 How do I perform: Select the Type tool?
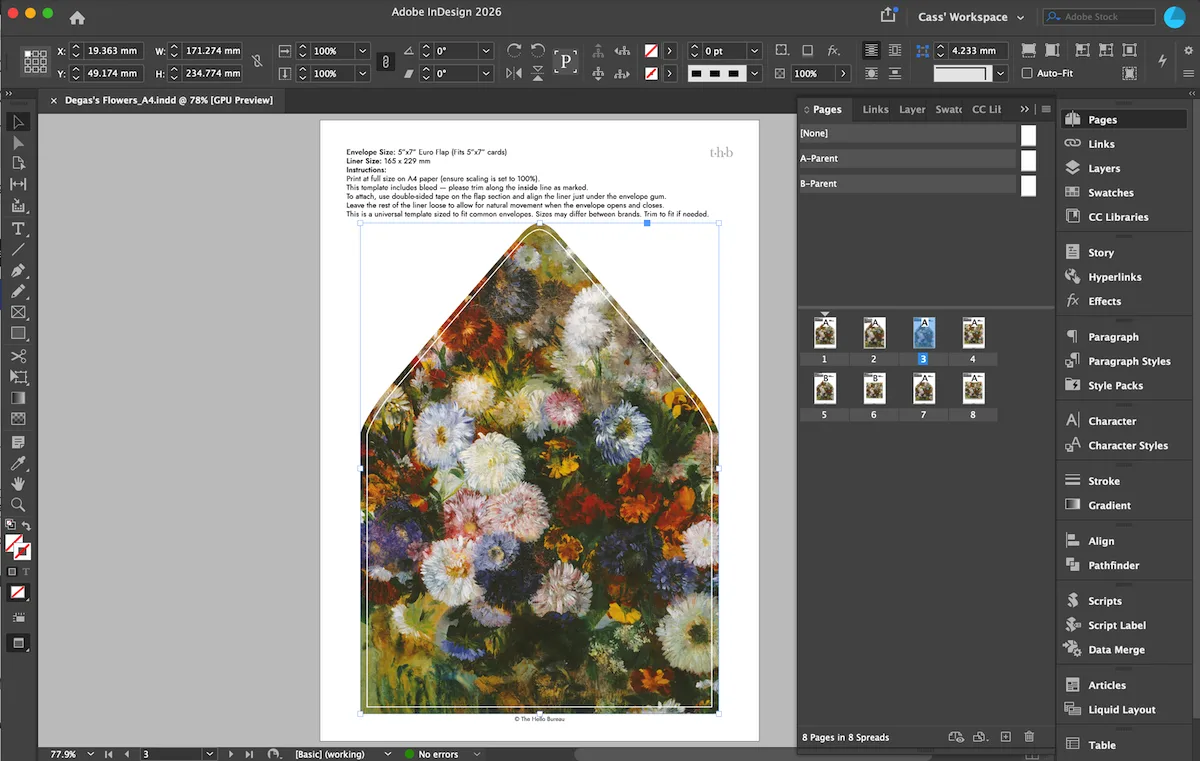[18, 229]
